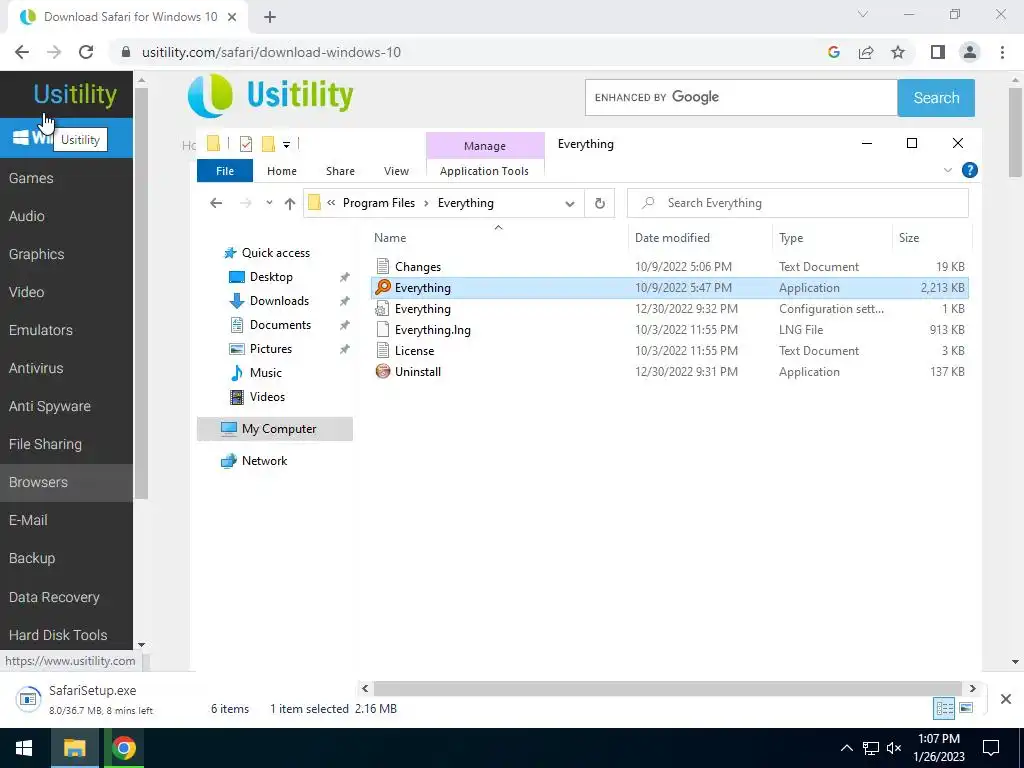The width and height of the screenshot is (1024, 768).
Task: Refresh the Everything folder view
Action: point(600,203)
